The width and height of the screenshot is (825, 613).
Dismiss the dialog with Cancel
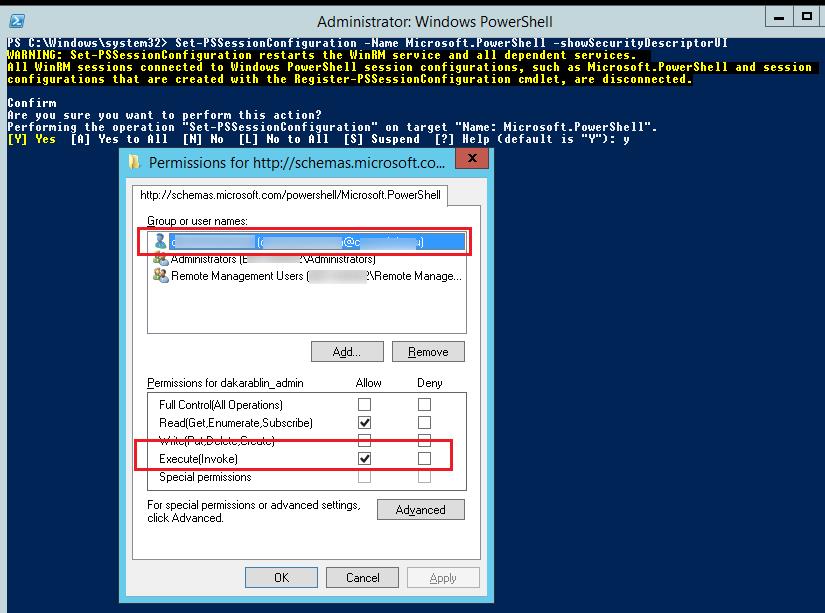(x=362, y=577)
